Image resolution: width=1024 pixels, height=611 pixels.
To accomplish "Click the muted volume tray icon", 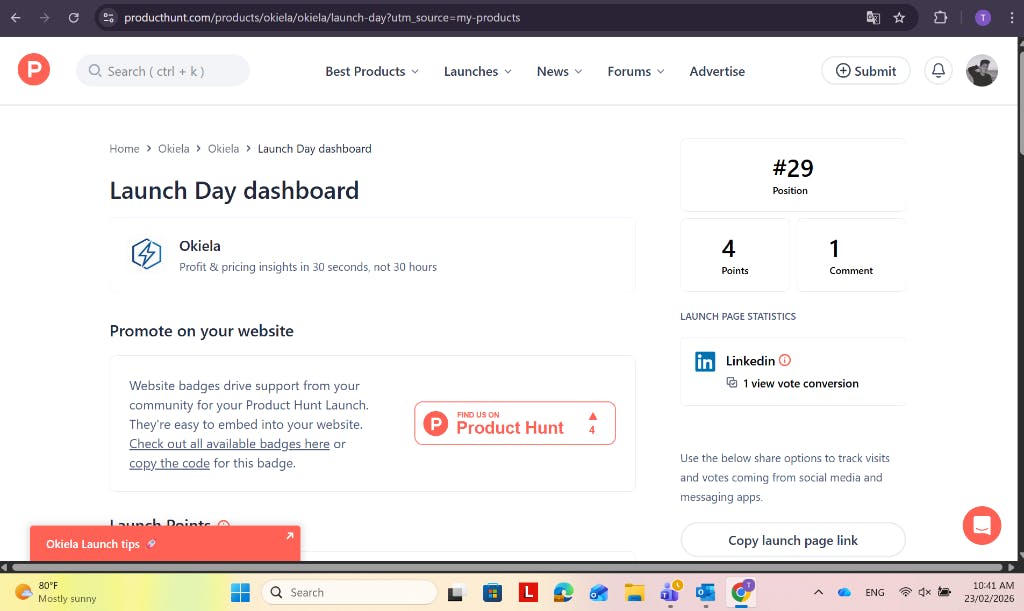I will (924, 592).
